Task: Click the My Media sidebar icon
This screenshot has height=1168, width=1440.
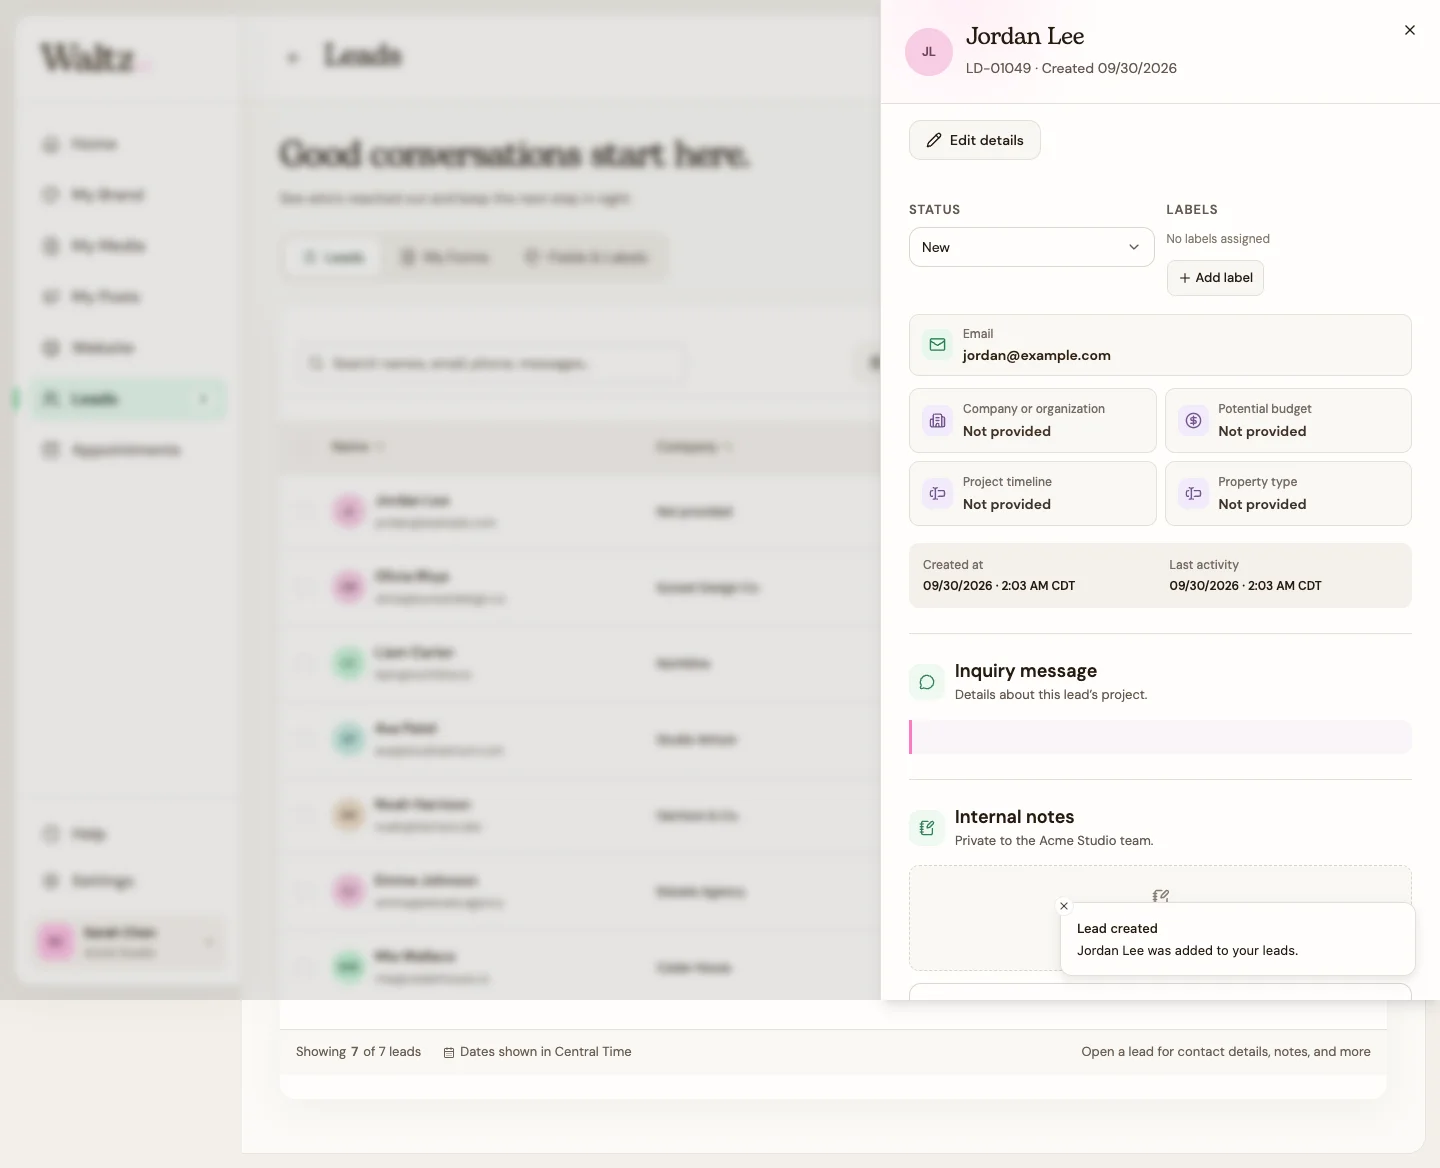Action: coord(51,245)
